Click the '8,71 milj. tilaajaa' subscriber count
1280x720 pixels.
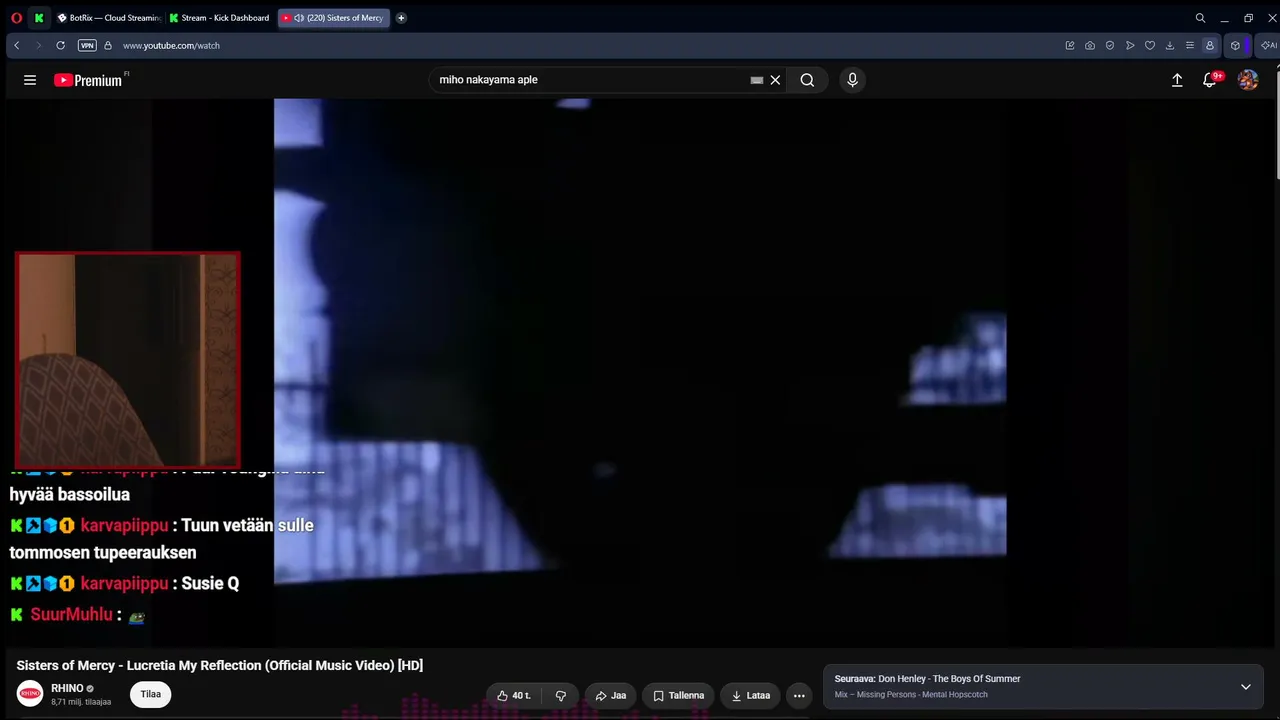coord(81,702)
